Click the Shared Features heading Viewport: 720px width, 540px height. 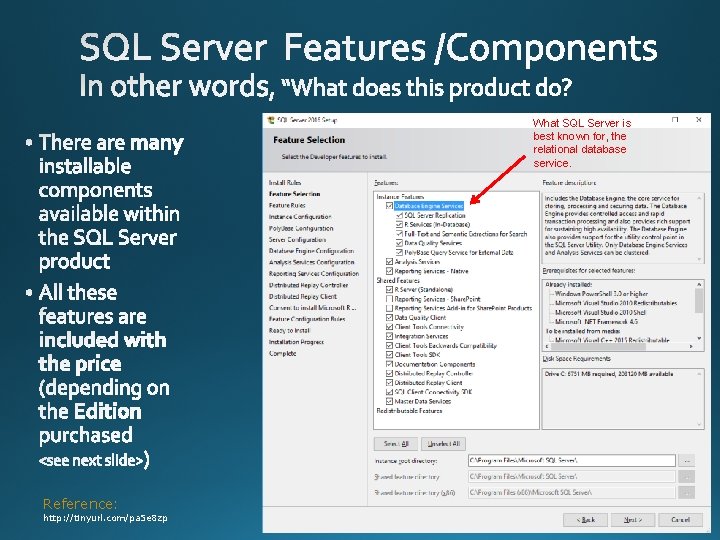[x=398, y=281]
